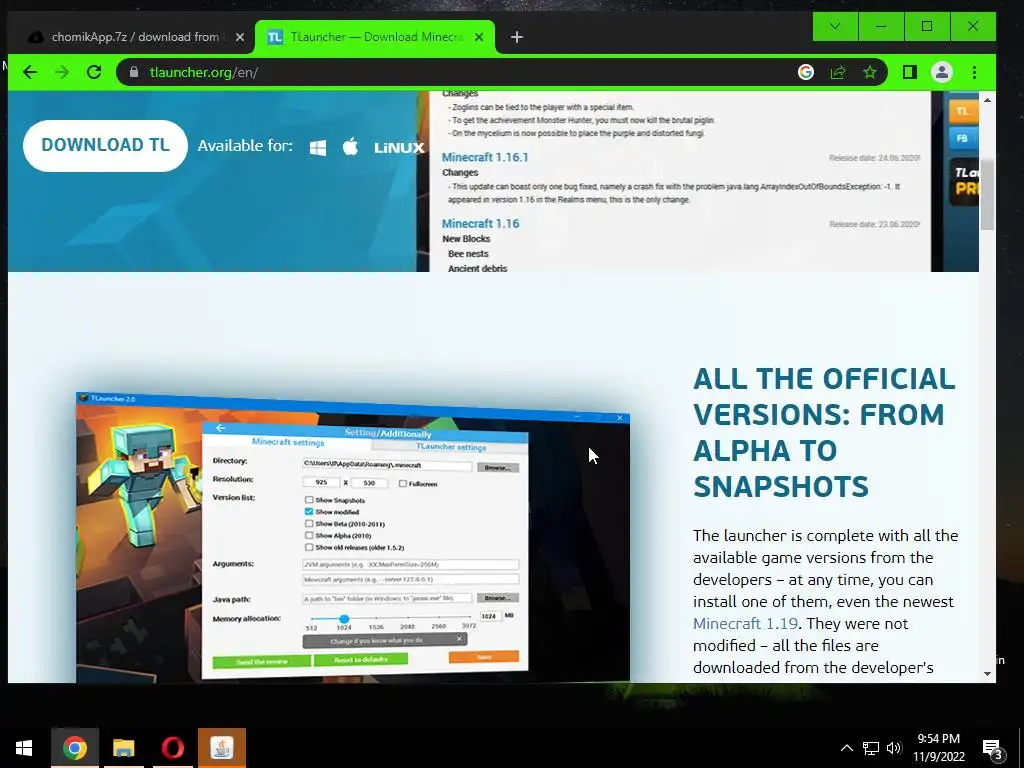Open a new tab with the plus button
Viewport: 1024px width, 768px height.
coord(517,37)
